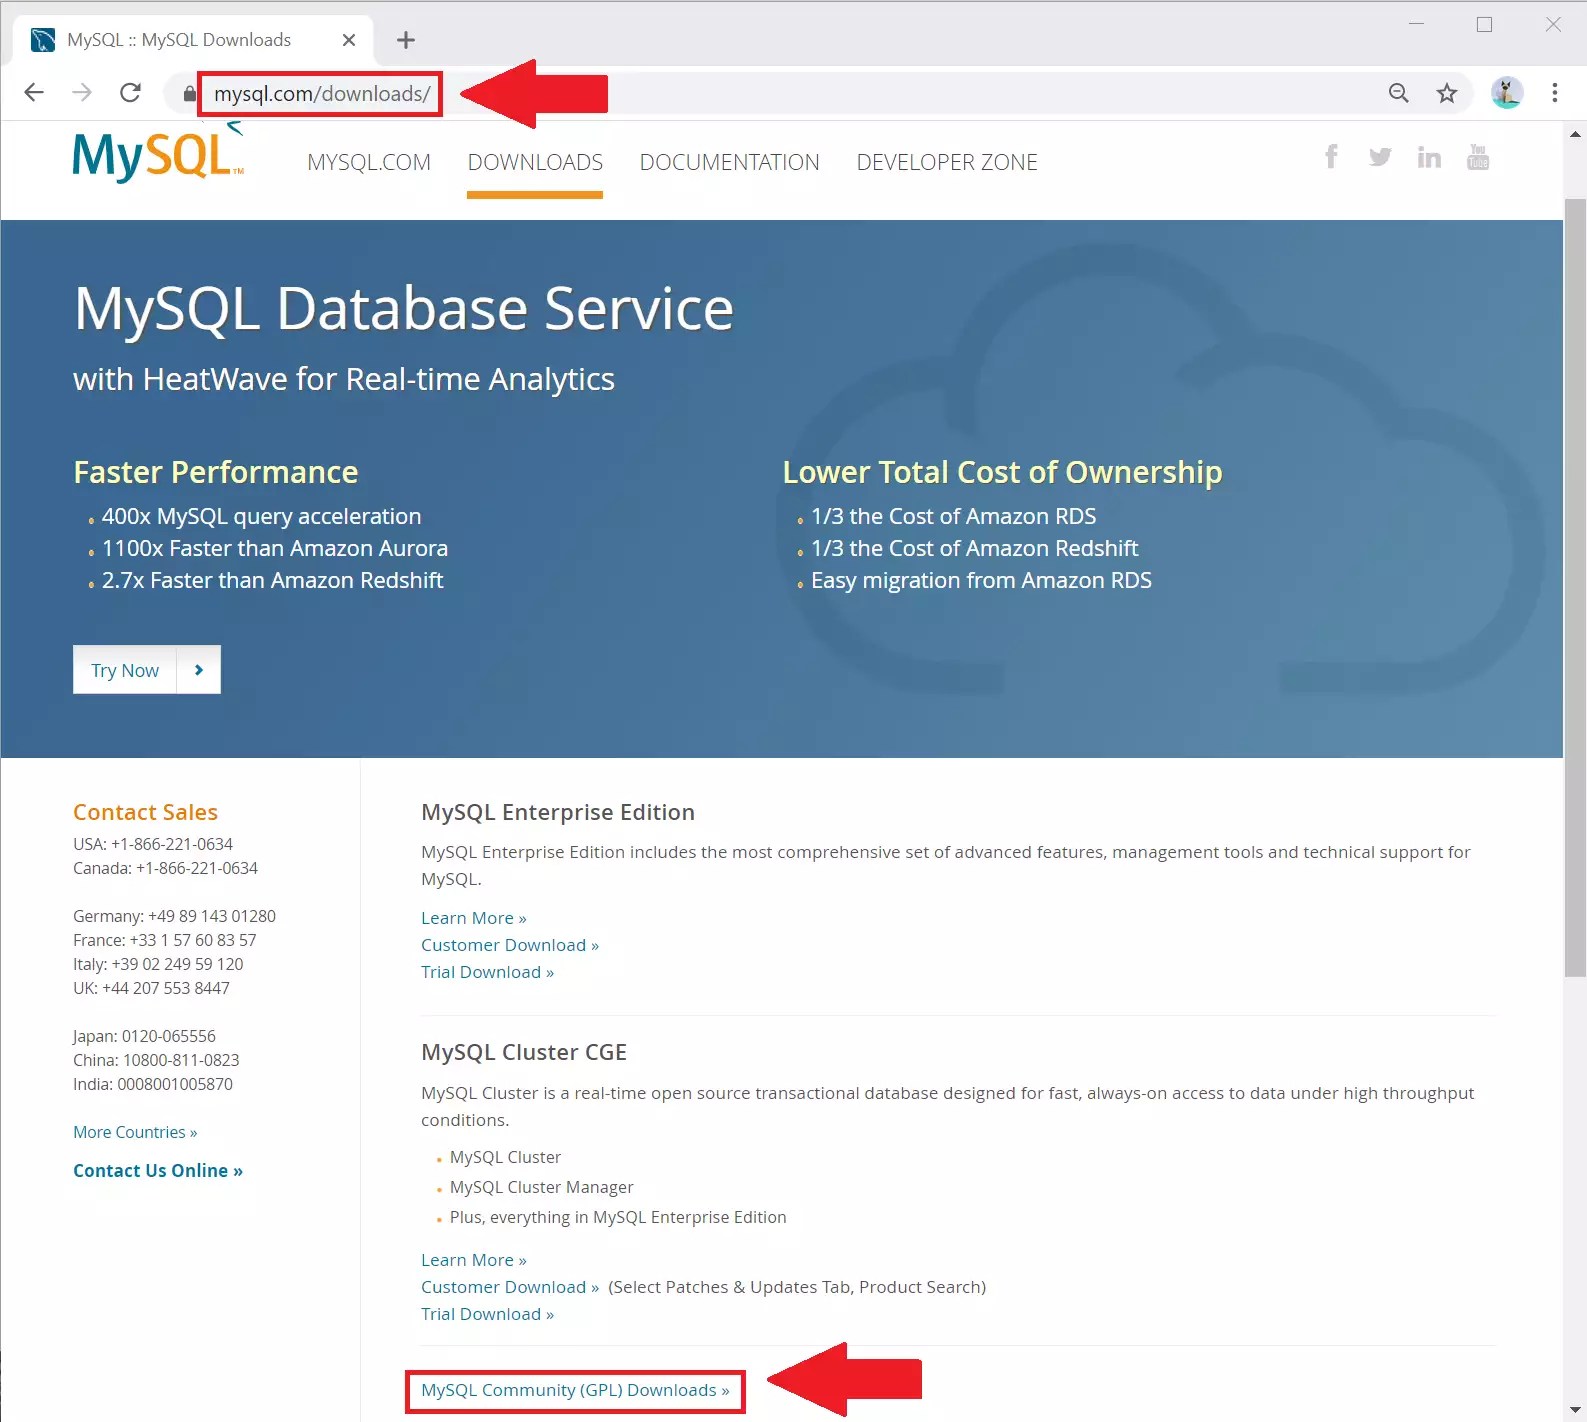The height and width of the screenshot is (1422, 1587).
Task: Click the zoom magnifier icon in address bar
Action: (1399, 93)
